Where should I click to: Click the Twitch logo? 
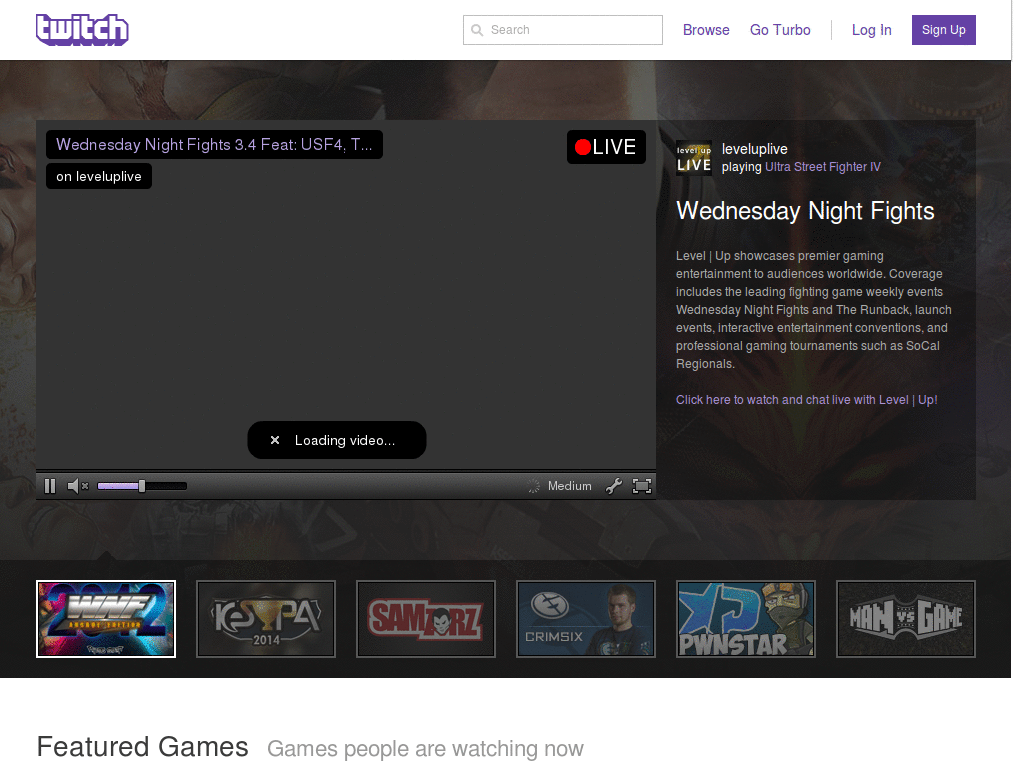[x=82, y=30]
